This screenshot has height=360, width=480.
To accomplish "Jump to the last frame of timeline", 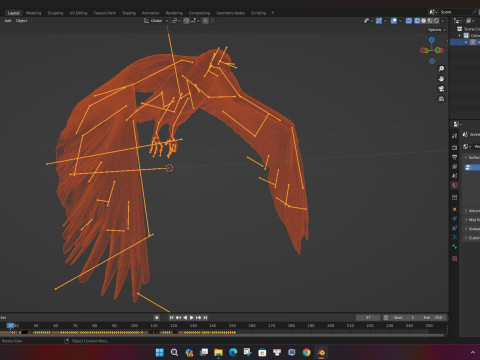I will tap(205, 318).
